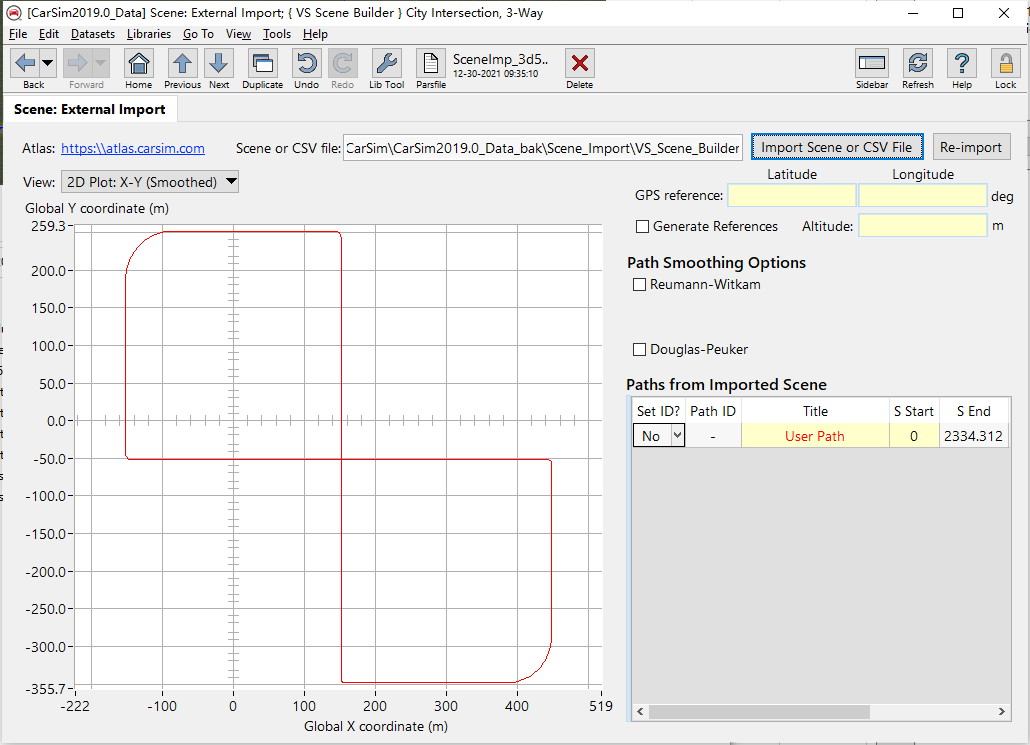
Task: Open the Datasets menu
Action: pos(93,34)
